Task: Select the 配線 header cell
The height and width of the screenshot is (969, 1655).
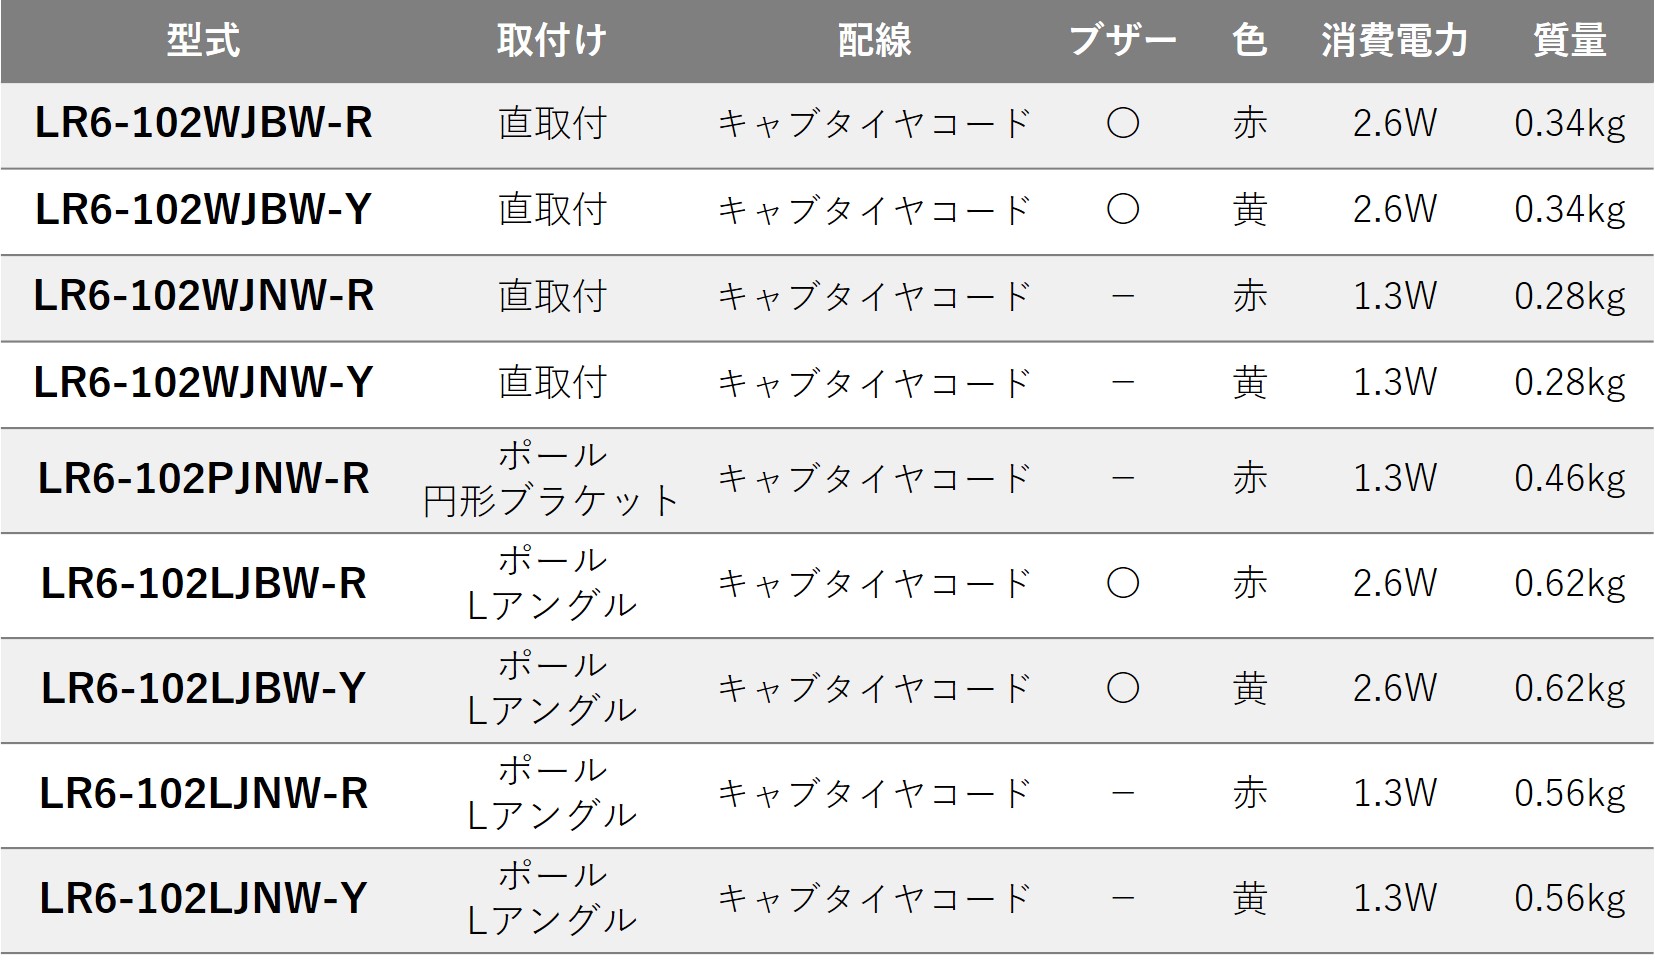Action: coord(874,41)
